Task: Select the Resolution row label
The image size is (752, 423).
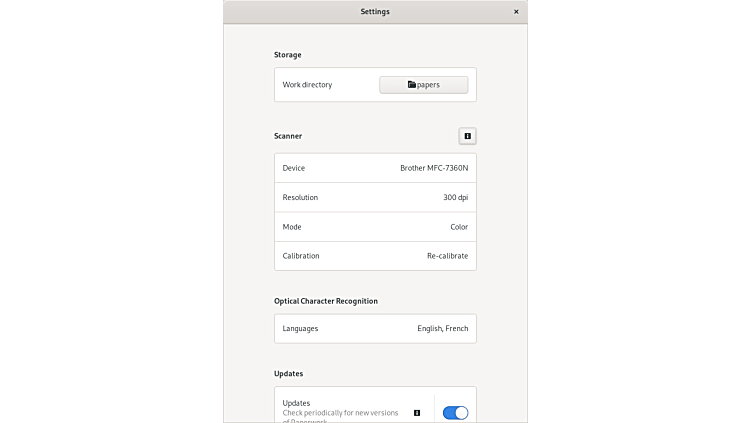Action: point(300,197)
